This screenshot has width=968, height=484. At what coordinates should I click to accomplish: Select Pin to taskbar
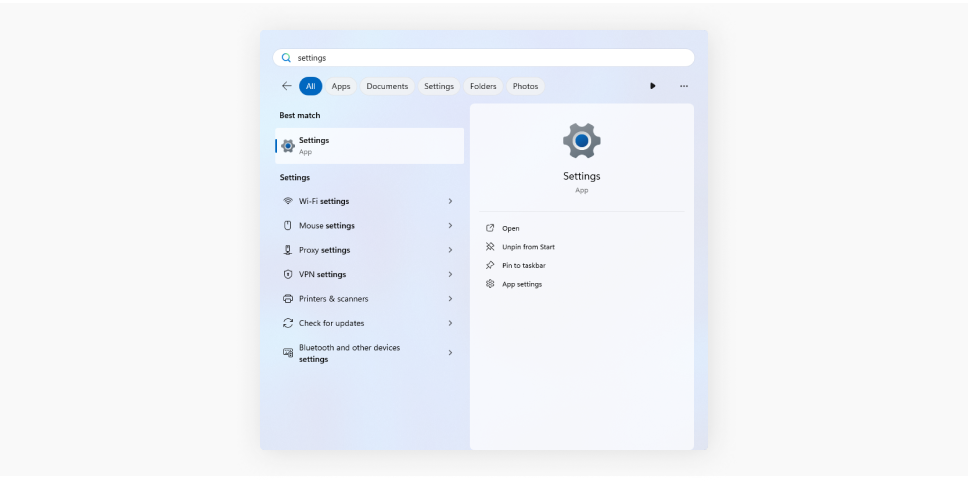pos(524,265)
